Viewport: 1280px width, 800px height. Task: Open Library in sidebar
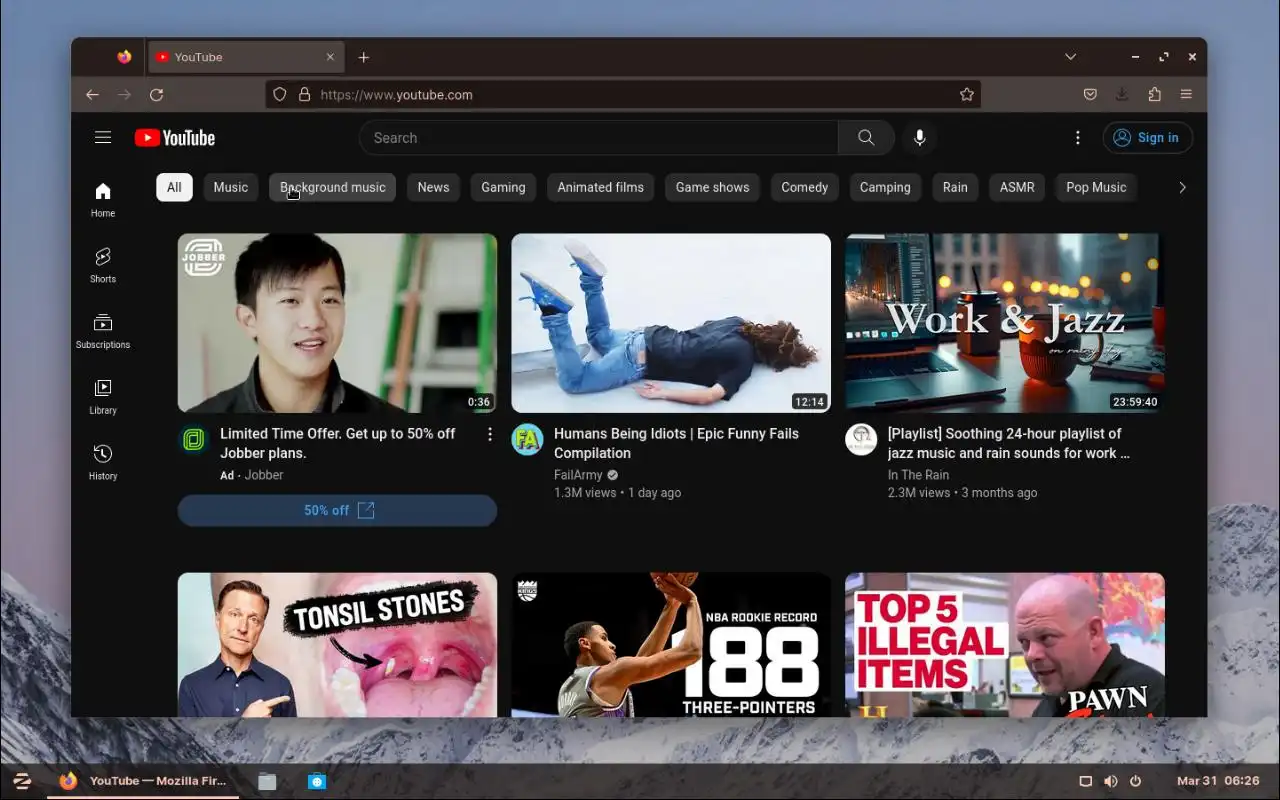click(x=103, y=396)
